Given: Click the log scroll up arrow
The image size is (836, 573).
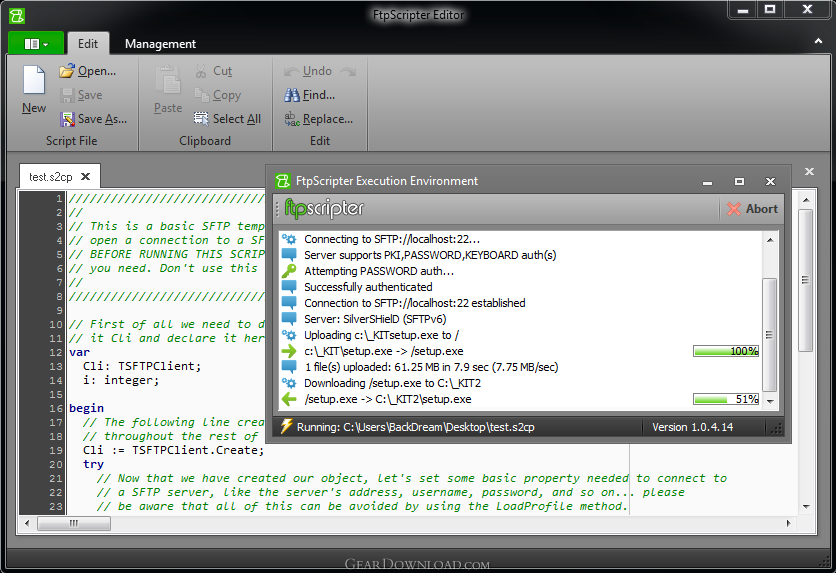Looking at the screenshot, I should click(x=770, y=240).
